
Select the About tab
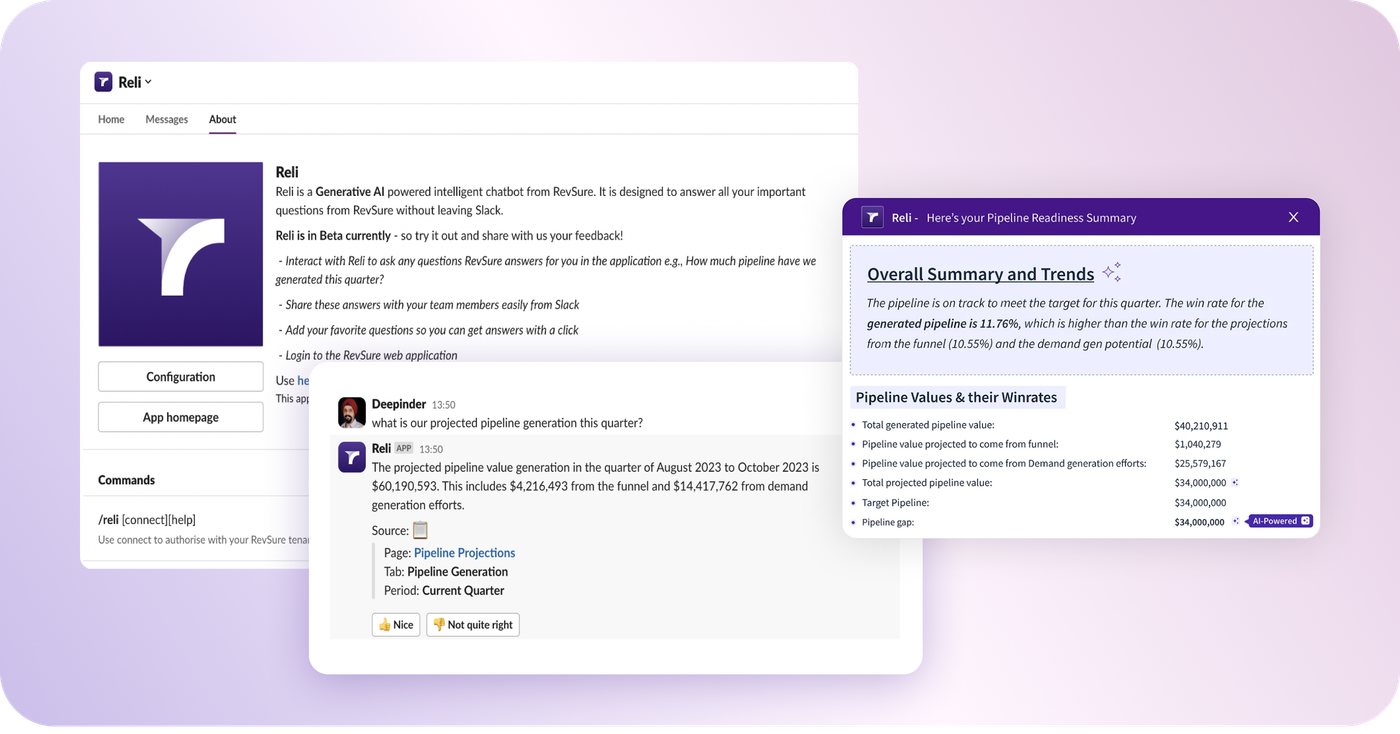[x=222, y=119]
